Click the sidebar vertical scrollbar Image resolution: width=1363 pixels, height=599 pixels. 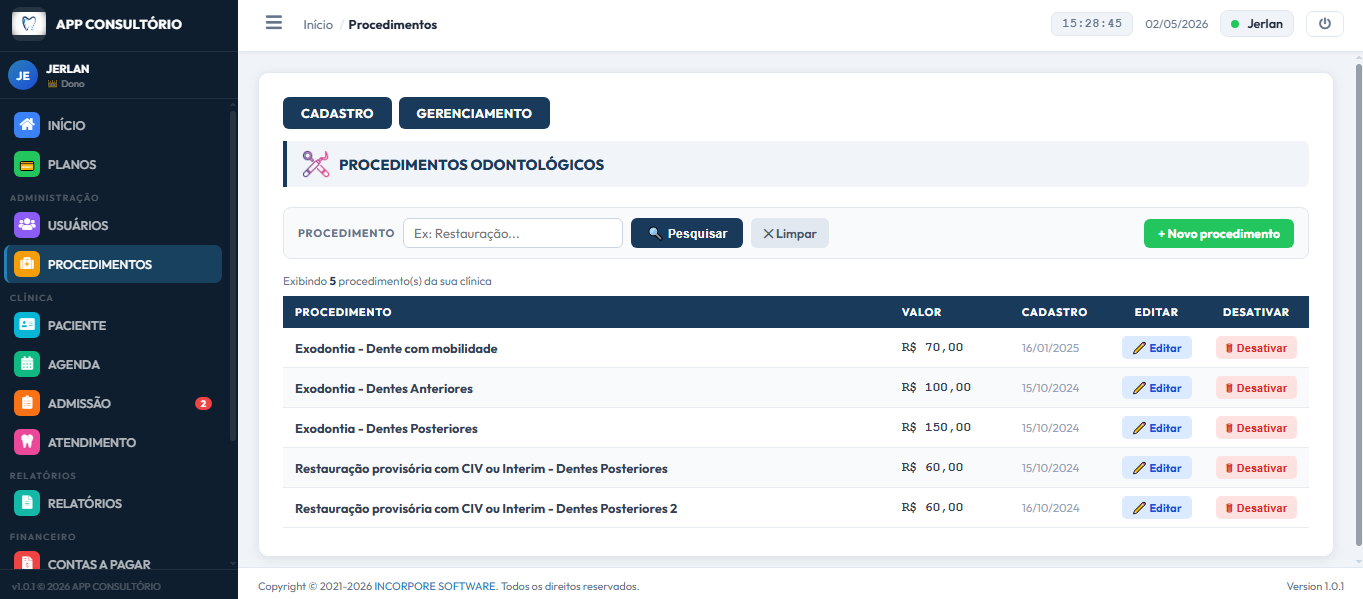point(233,275)
